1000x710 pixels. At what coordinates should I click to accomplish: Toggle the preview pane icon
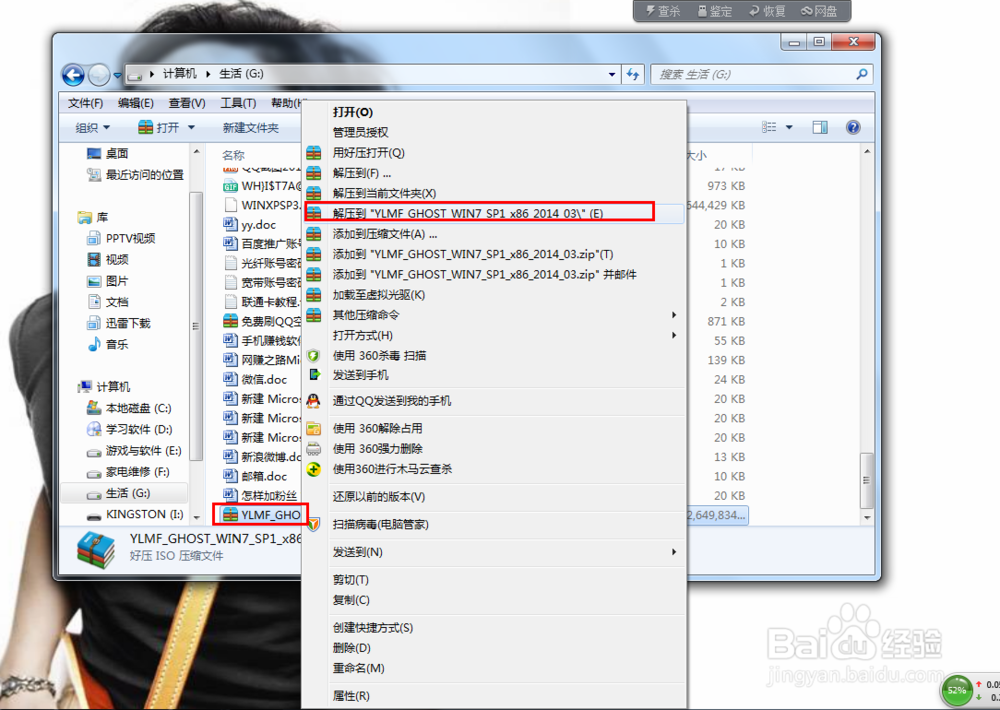pos(820,127)
